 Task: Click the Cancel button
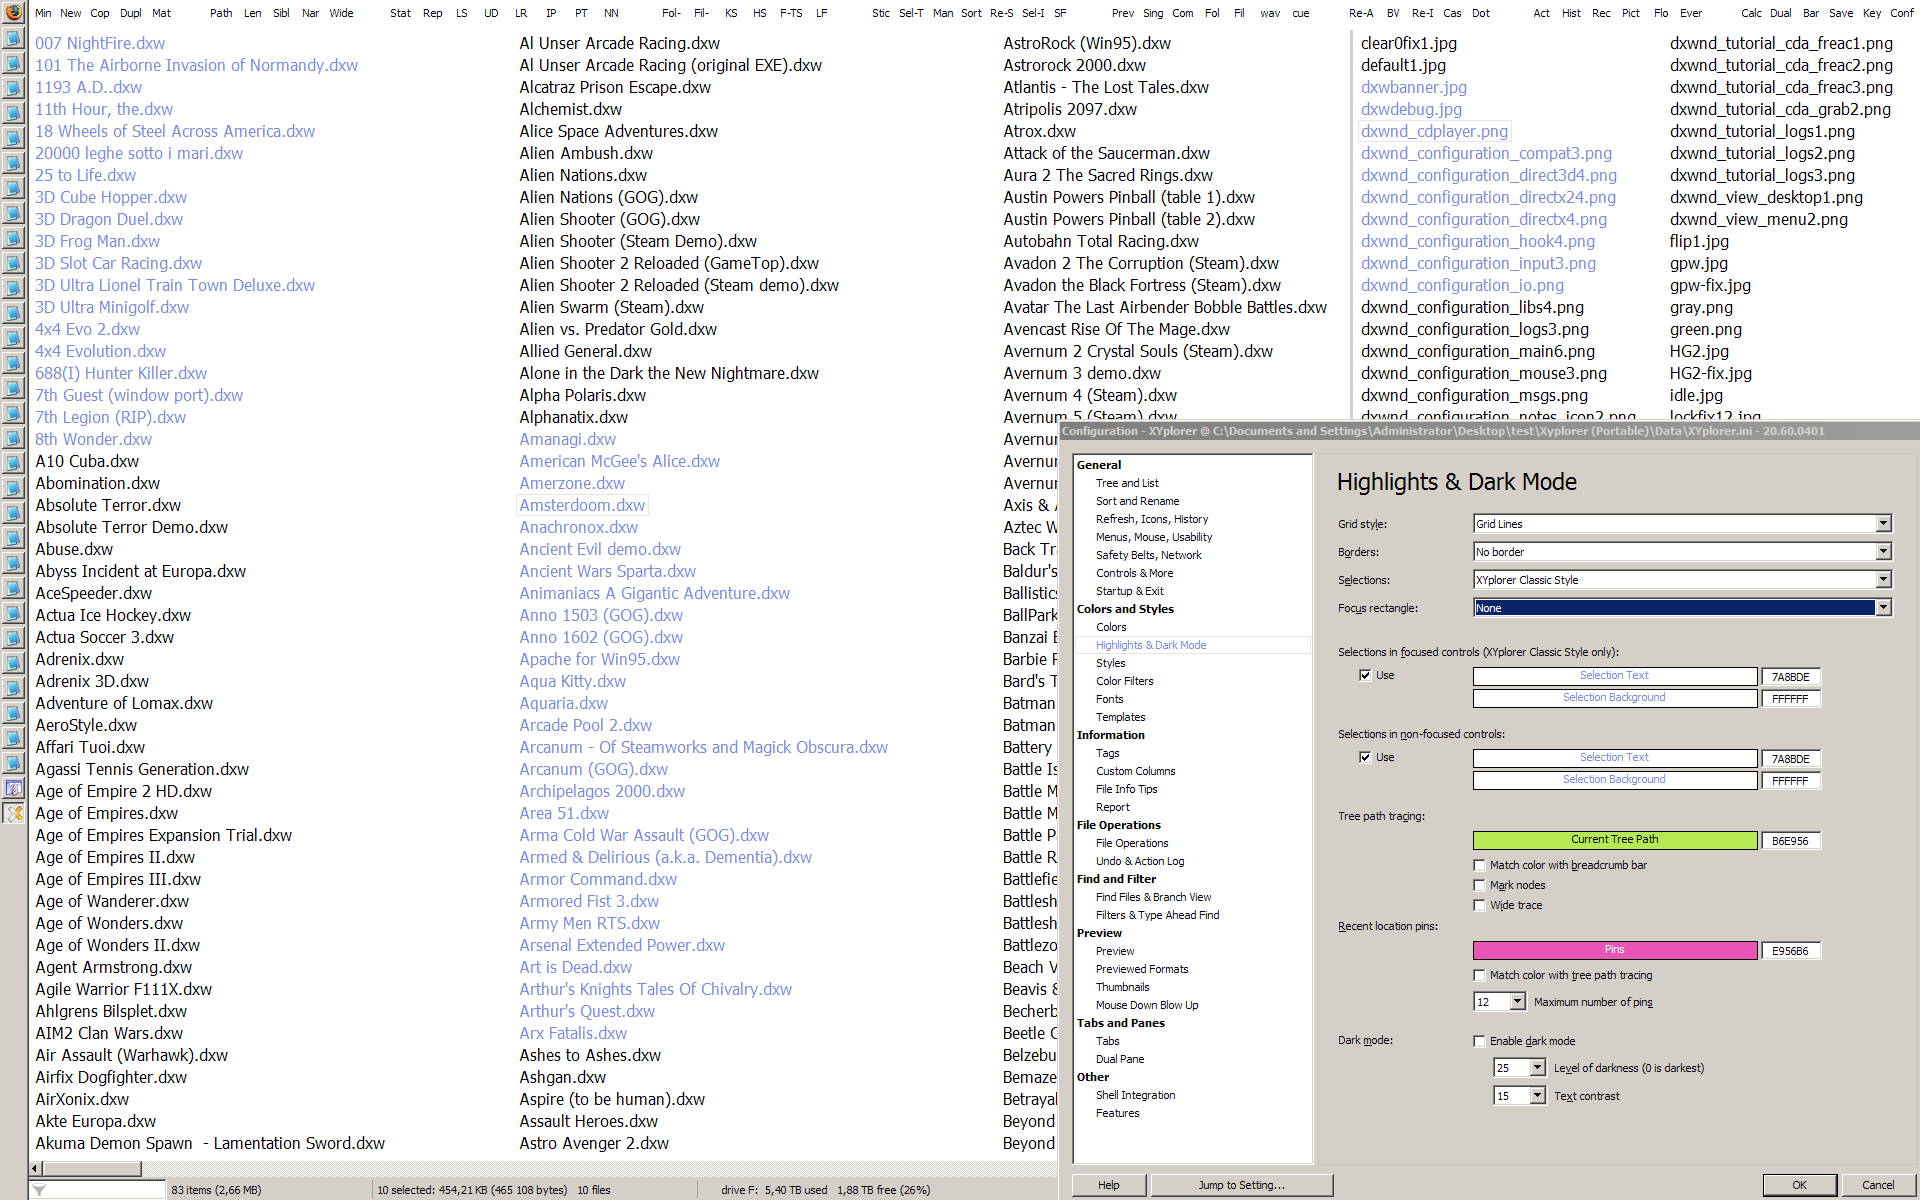pos(1877,1185)
